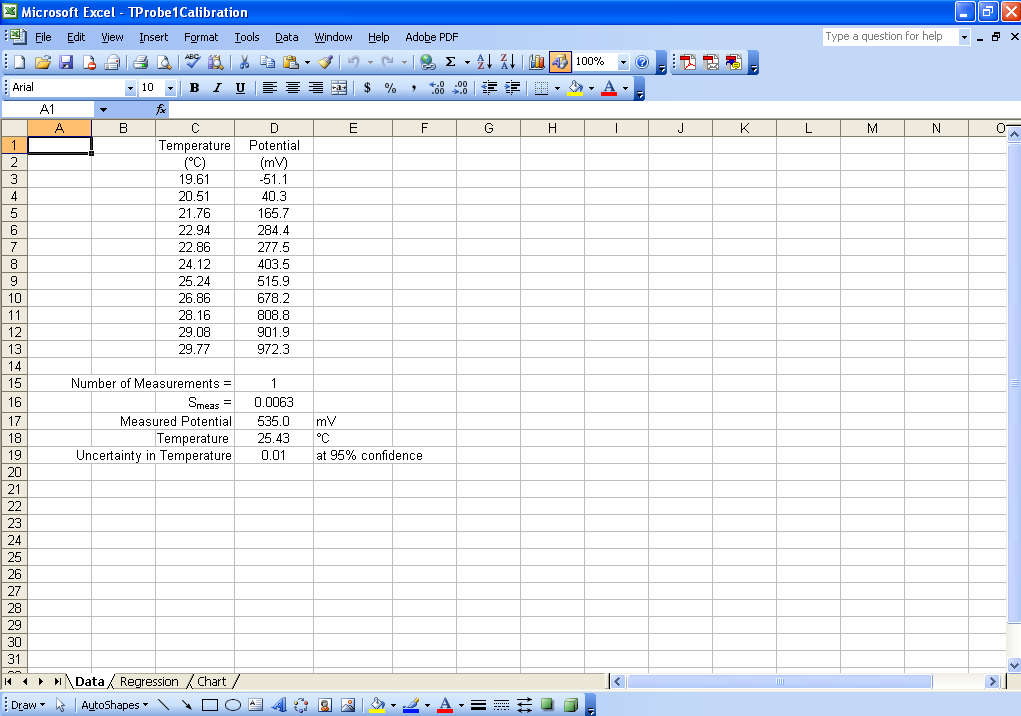Screen dimensions: 1021x716
Task: Select cell D17 showing 535.0
Action: click(274, 421)
